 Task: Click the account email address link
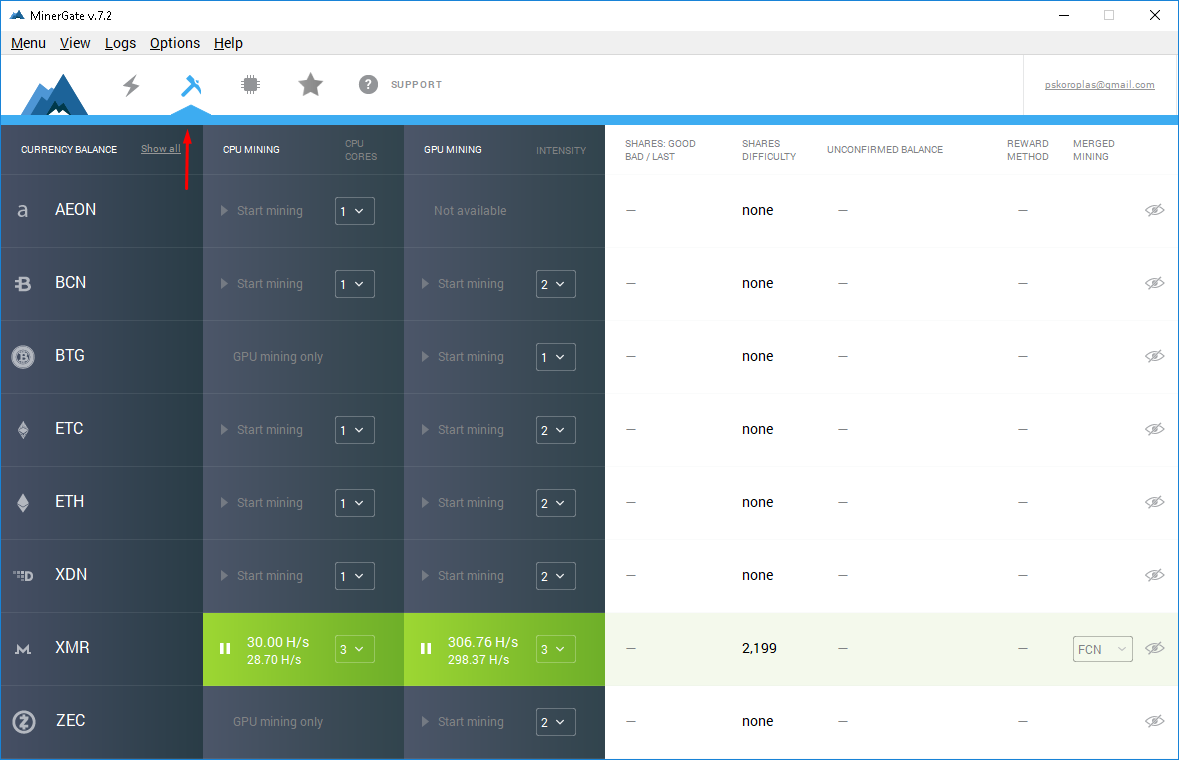(1099, 85)
